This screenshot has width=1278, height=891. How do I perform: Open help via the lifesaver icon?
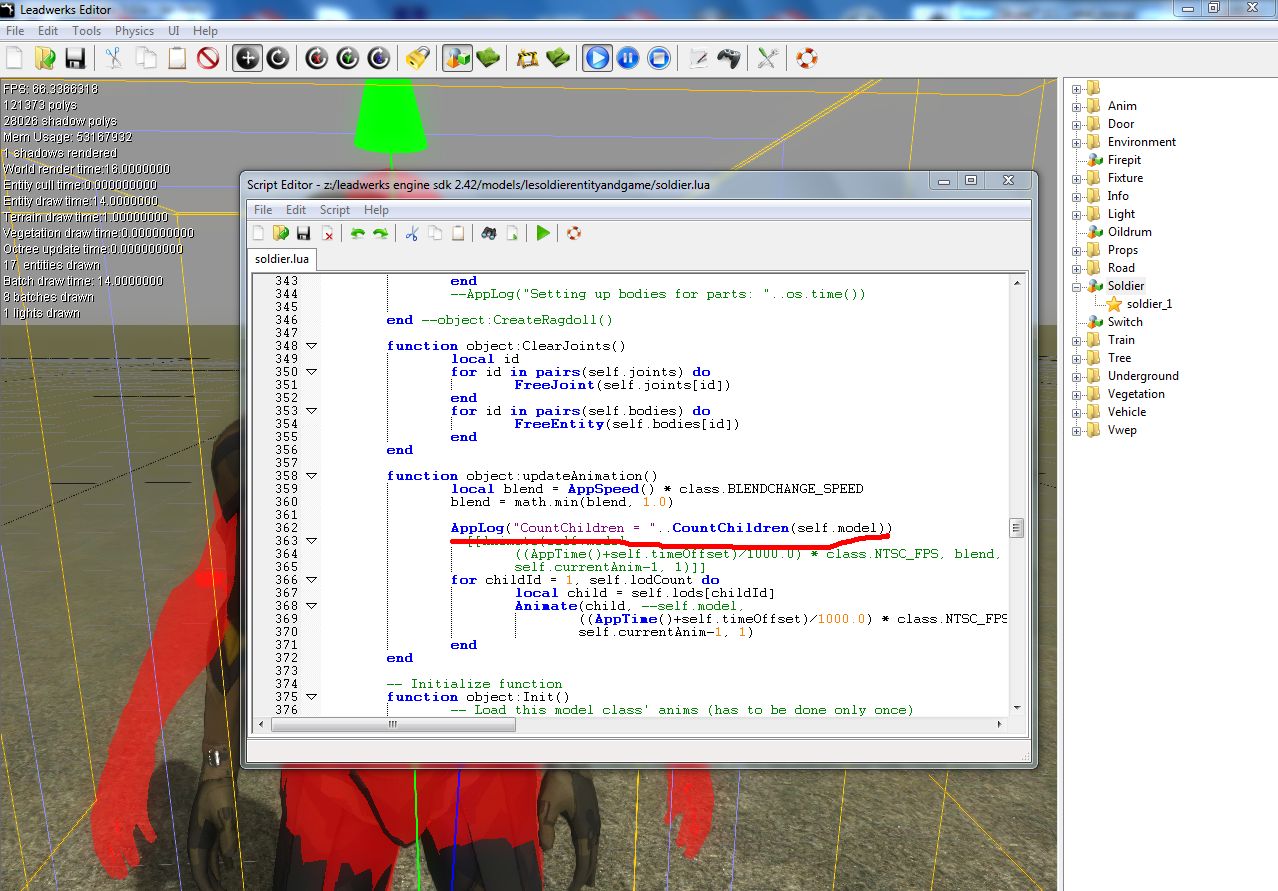[x=806, y=58]
